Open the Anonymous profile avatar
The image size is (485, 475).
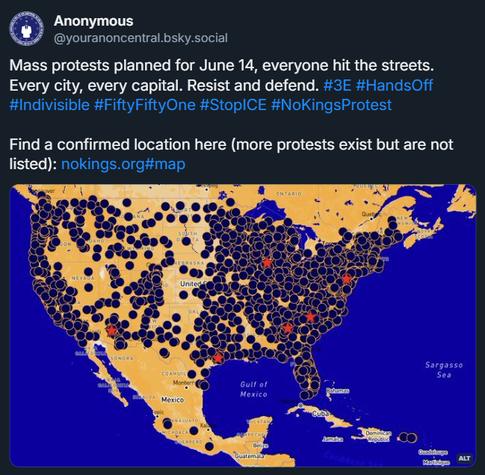click(x=26, y=29)
